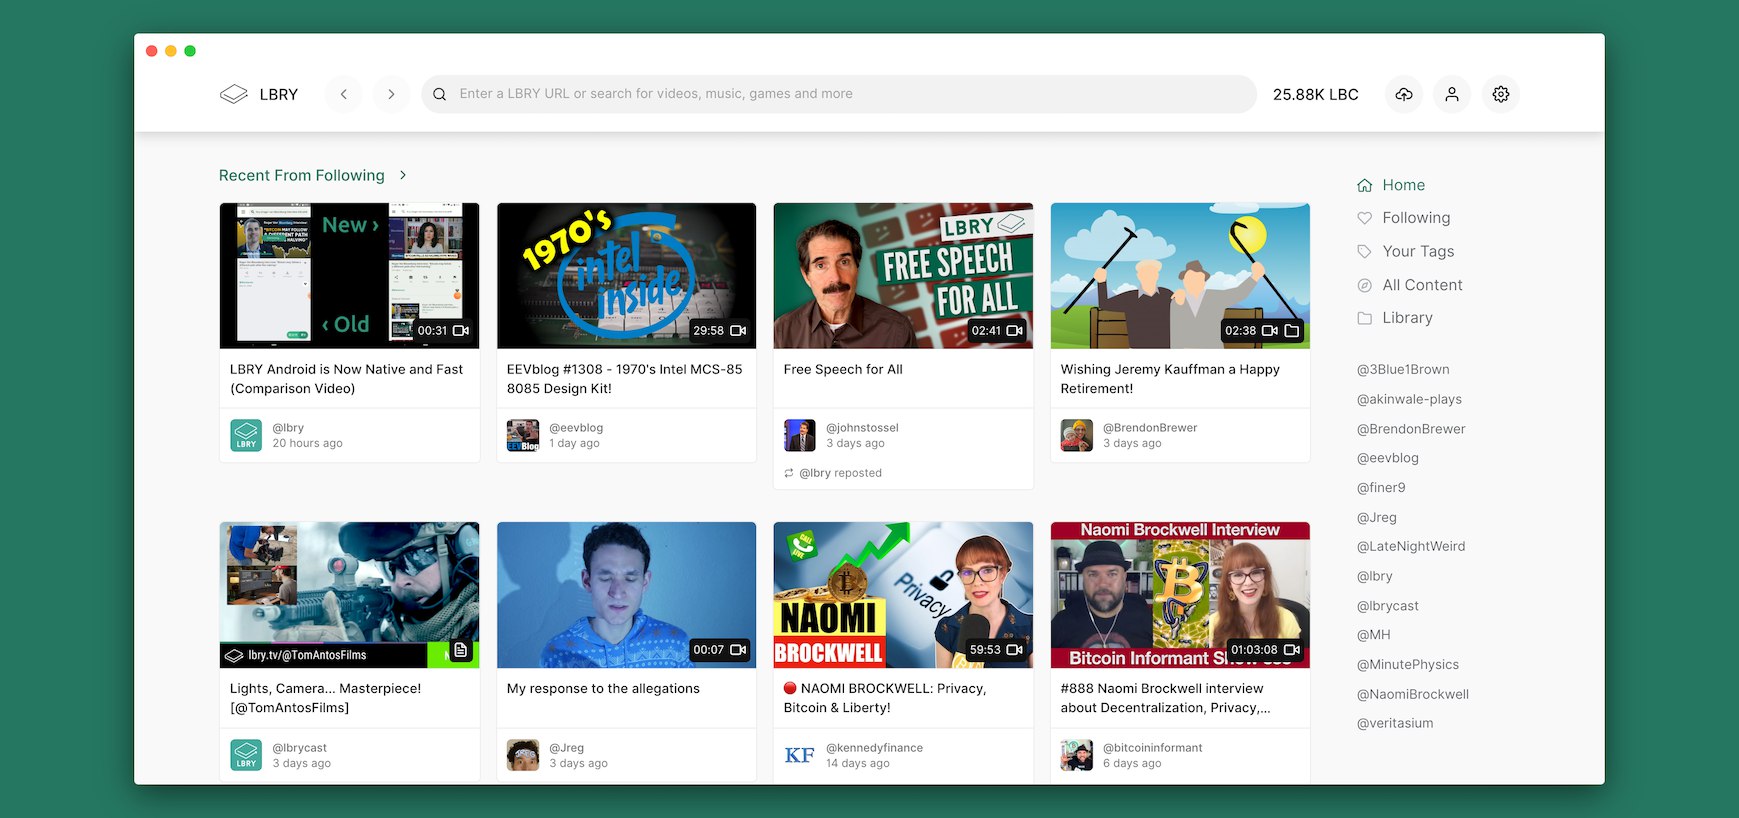Click the search magnifier icon
1739x818 pixels.
439,94
